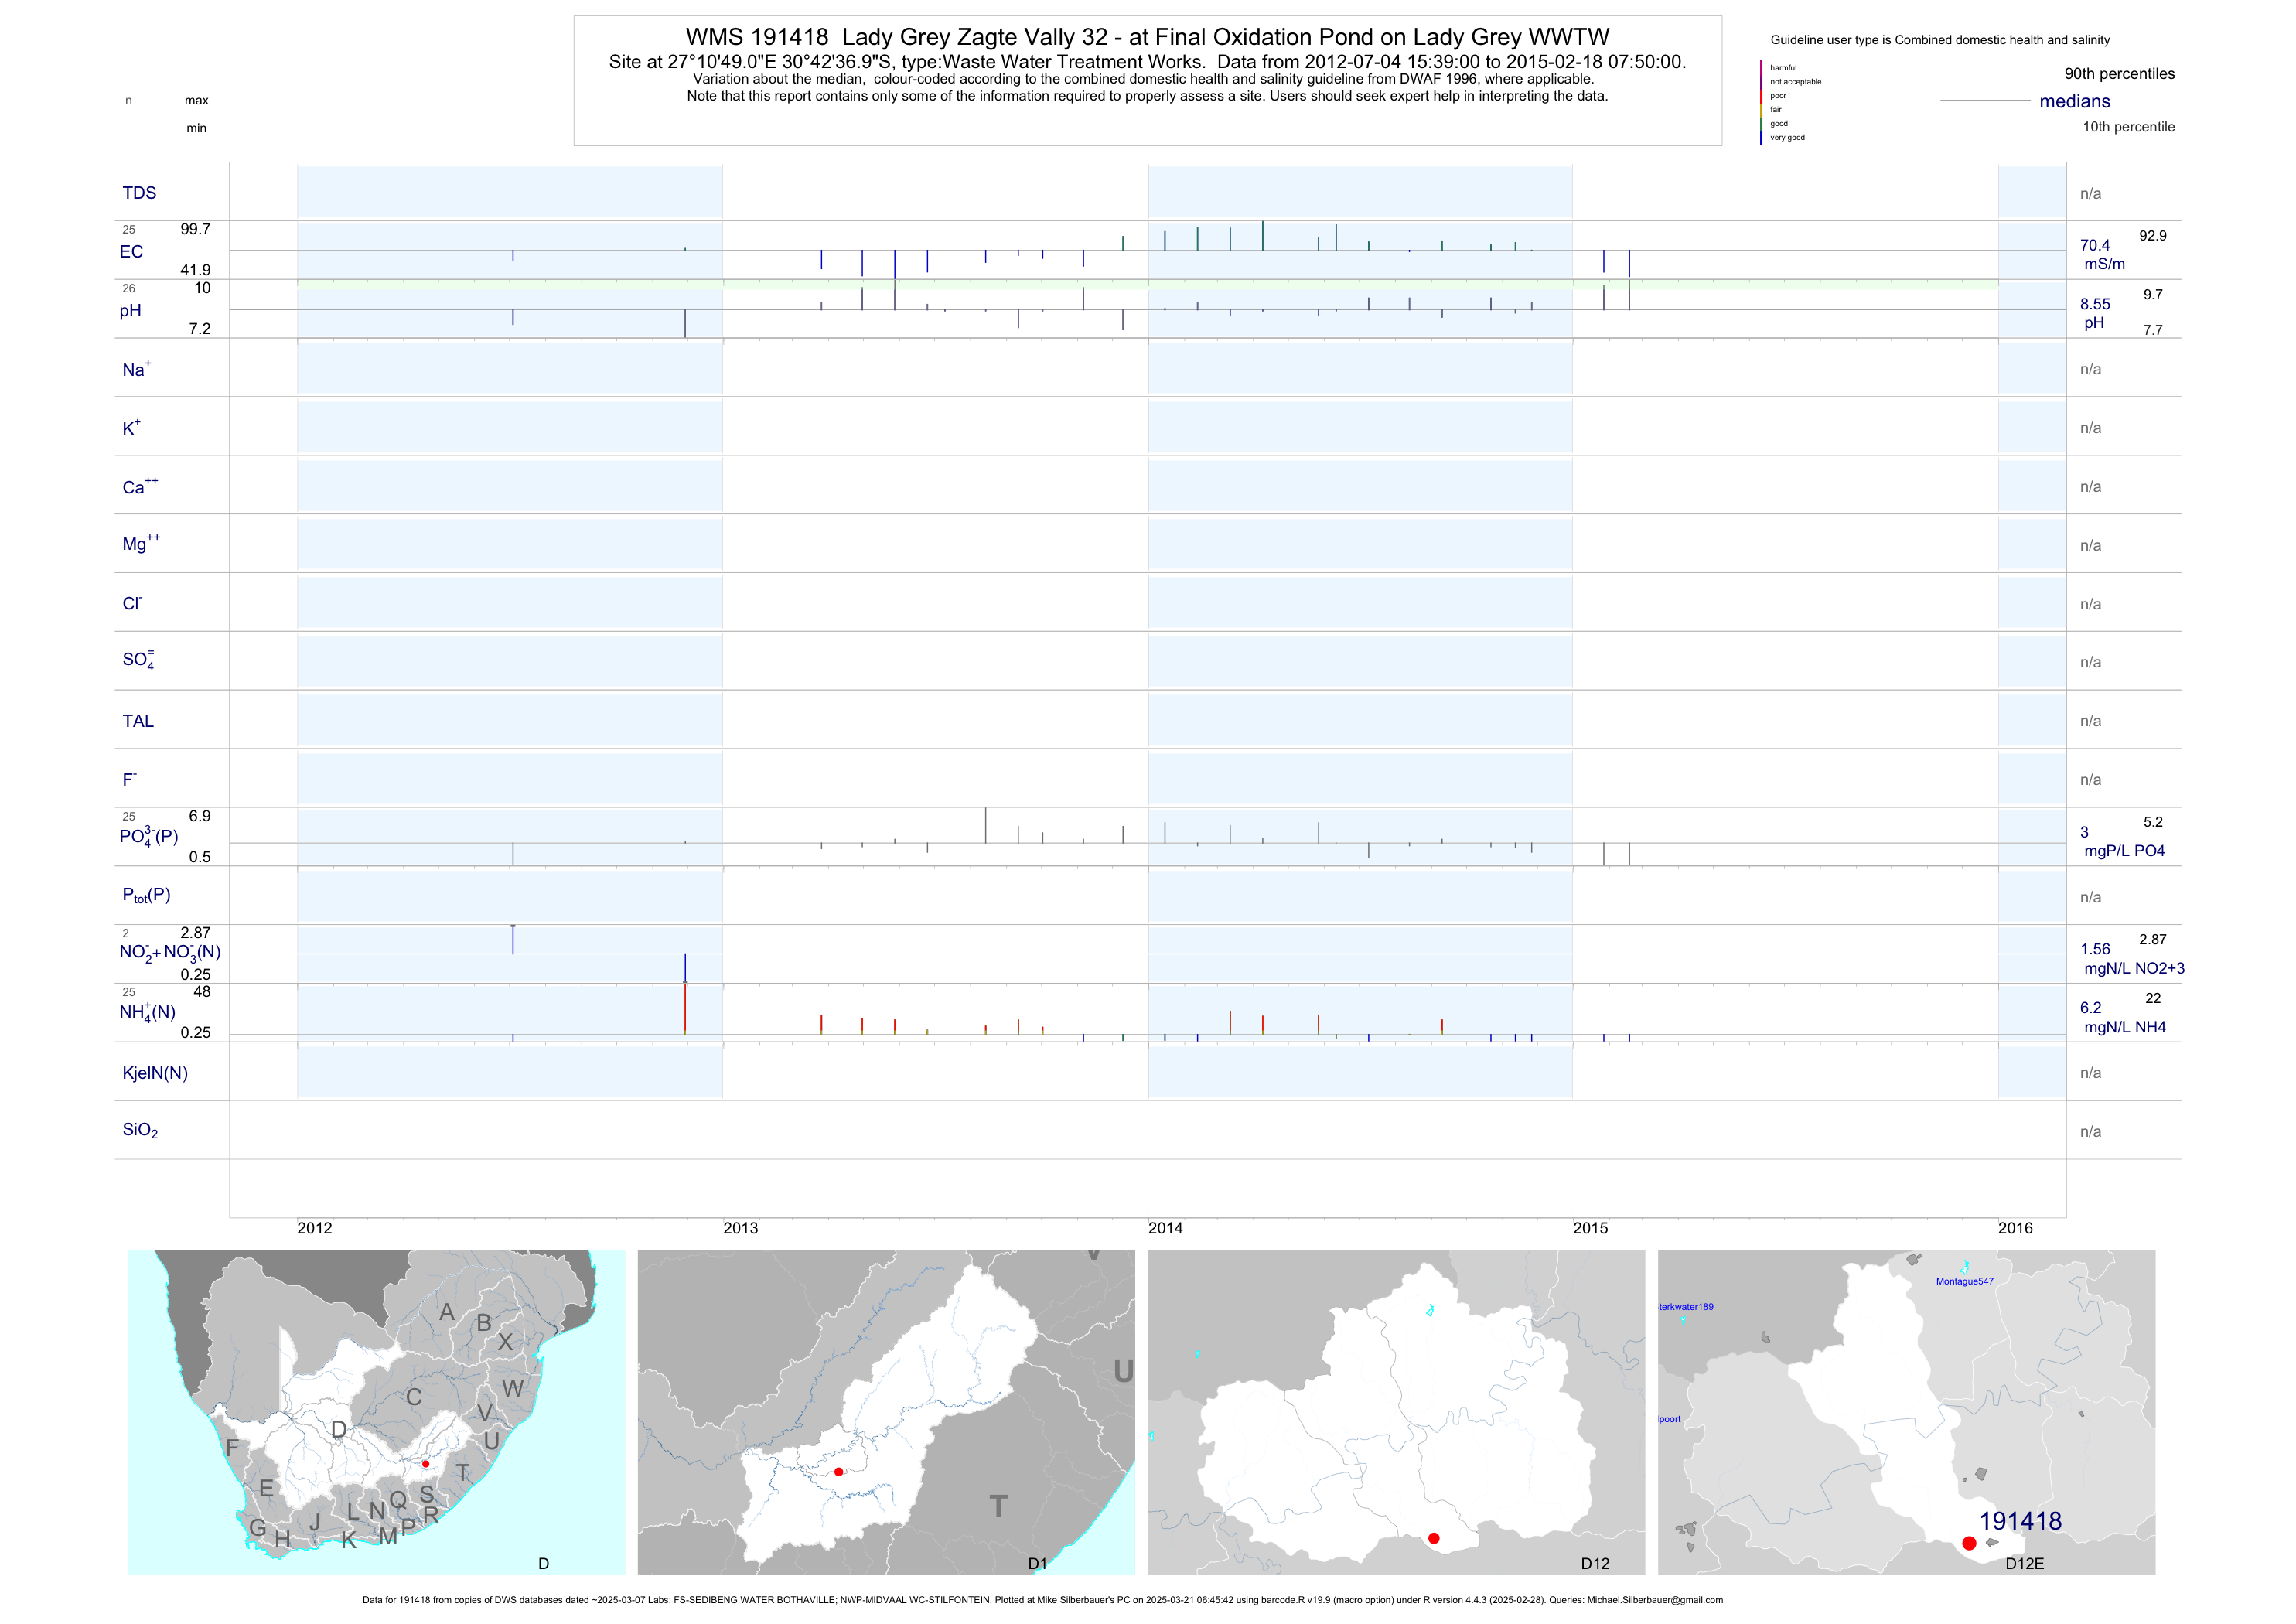
Task: Click the EC median value 70.4
Action: coord(2094,245)
